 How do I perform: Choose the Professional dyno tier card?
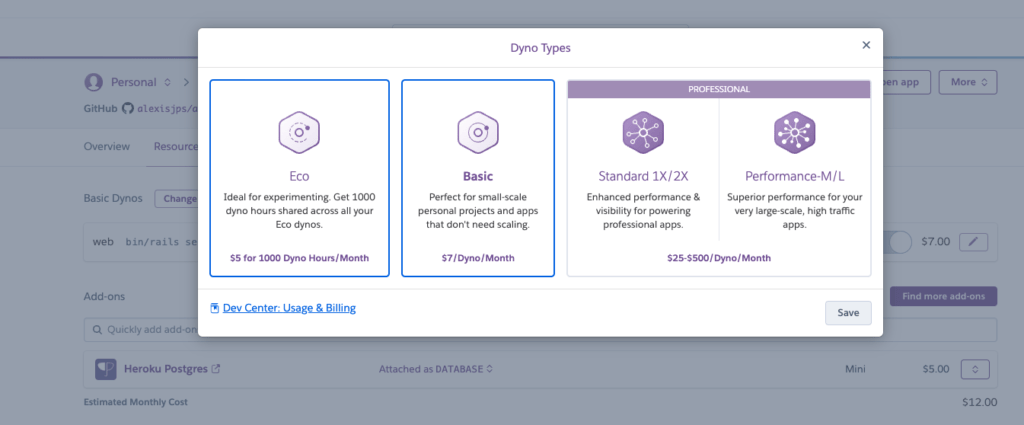[719, 178]
